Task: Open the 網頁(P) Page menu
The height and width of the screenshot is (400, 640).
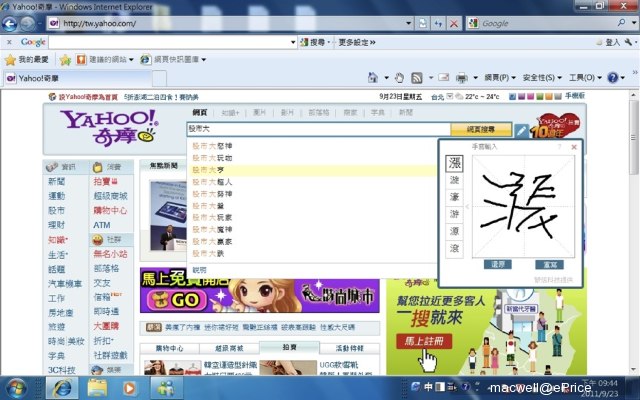Action: 500,78
